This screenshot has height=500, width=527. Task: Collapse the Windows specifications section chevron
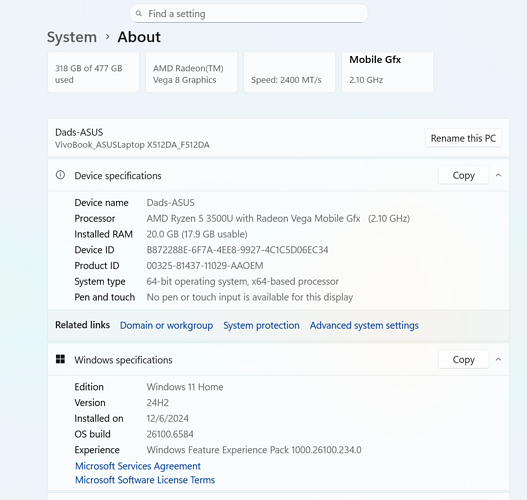tap(498, 359)
